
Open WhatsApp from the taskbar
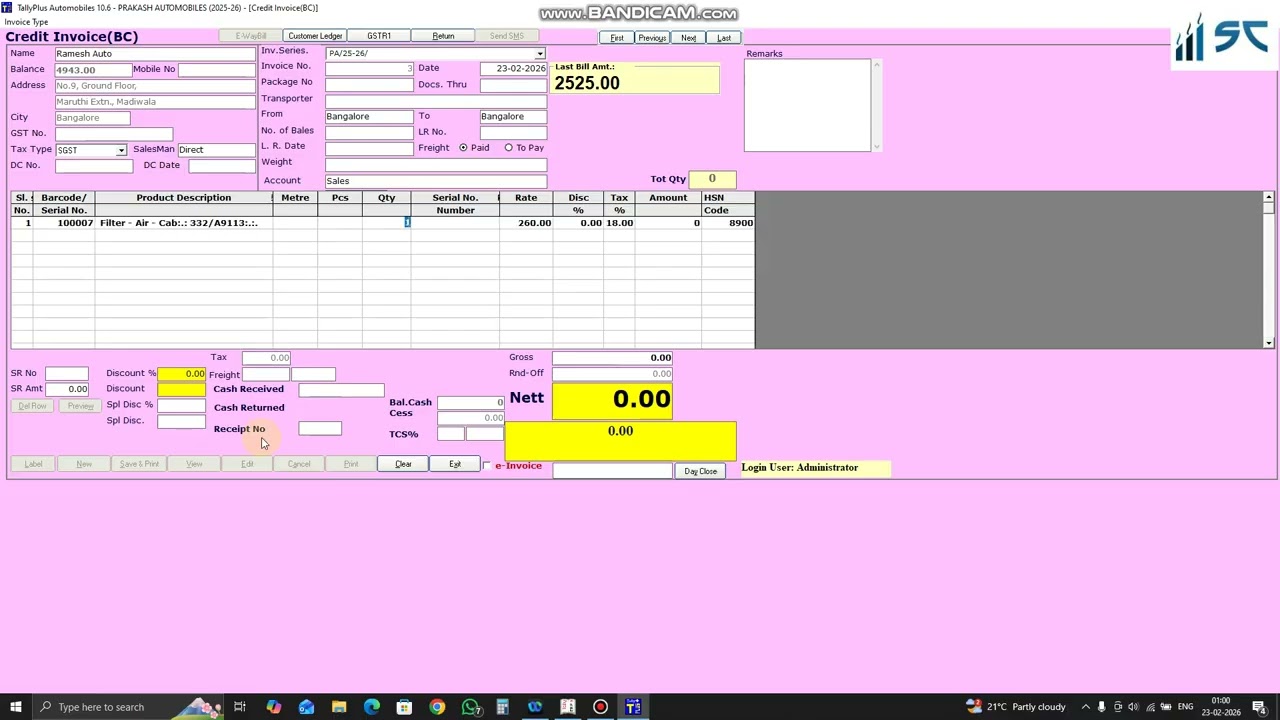tap(470, 707)
